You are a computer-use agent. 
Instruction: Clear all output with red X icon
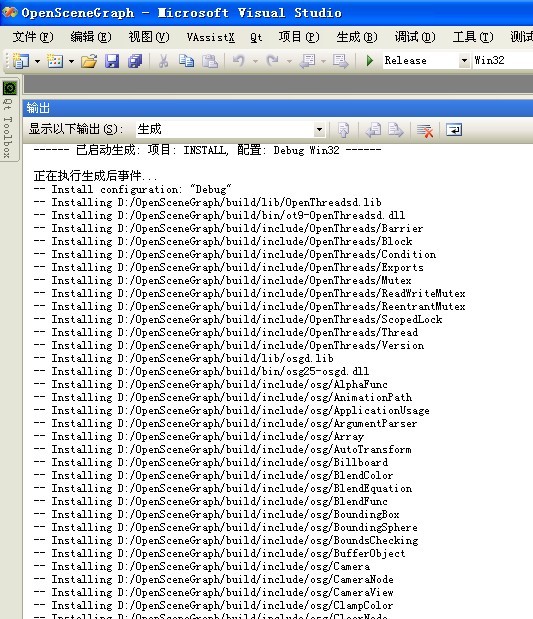tap(425, 130)
